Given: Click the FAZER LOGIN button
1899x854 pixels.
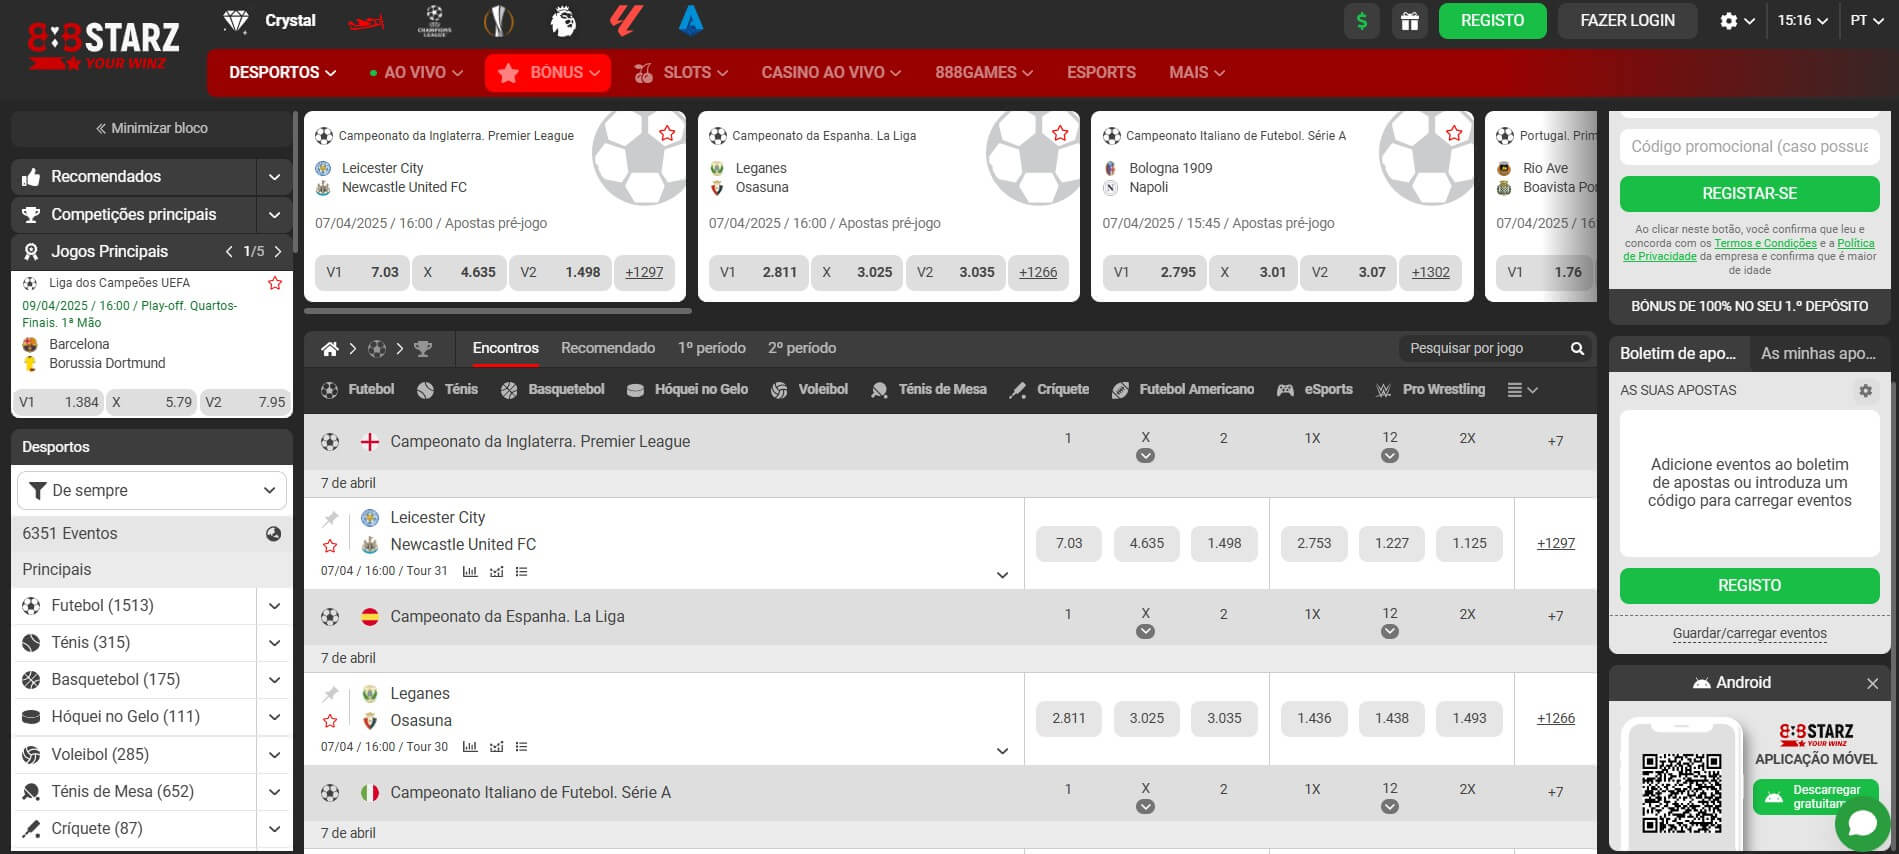Looking at the screenshot, I should (1627, 21).
